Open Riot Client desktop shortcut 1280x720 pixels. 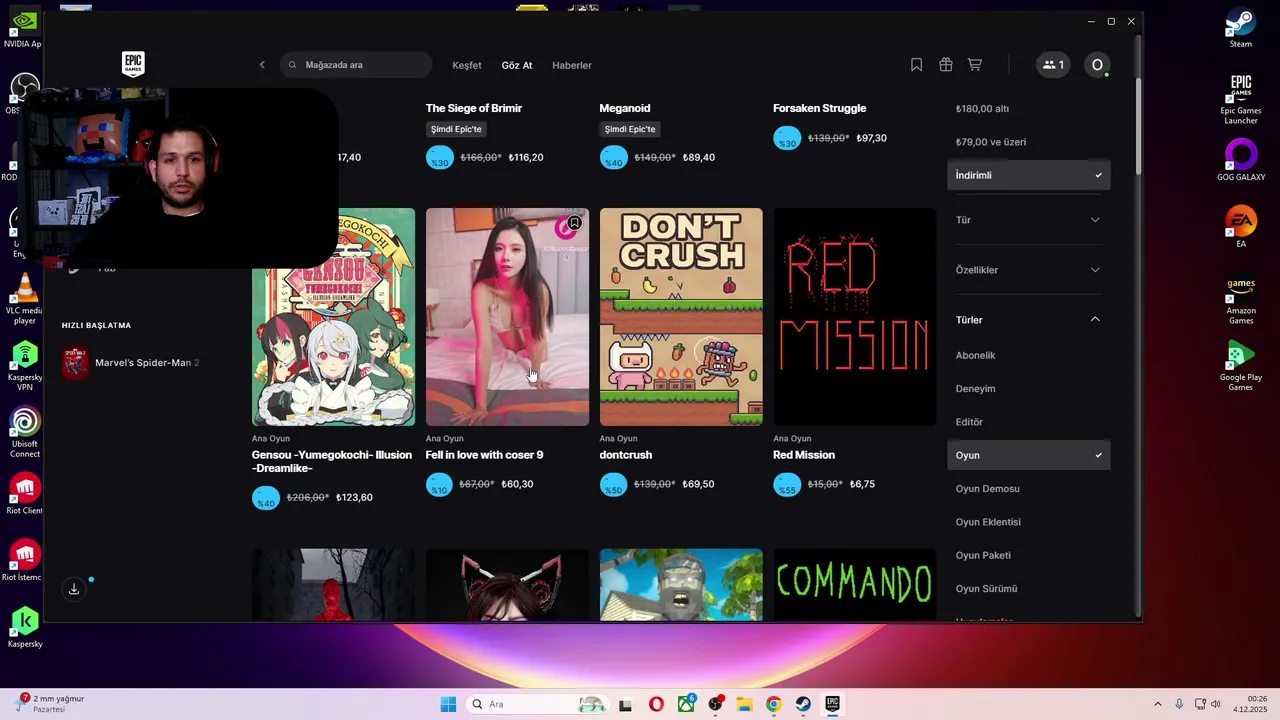[24, 494]
